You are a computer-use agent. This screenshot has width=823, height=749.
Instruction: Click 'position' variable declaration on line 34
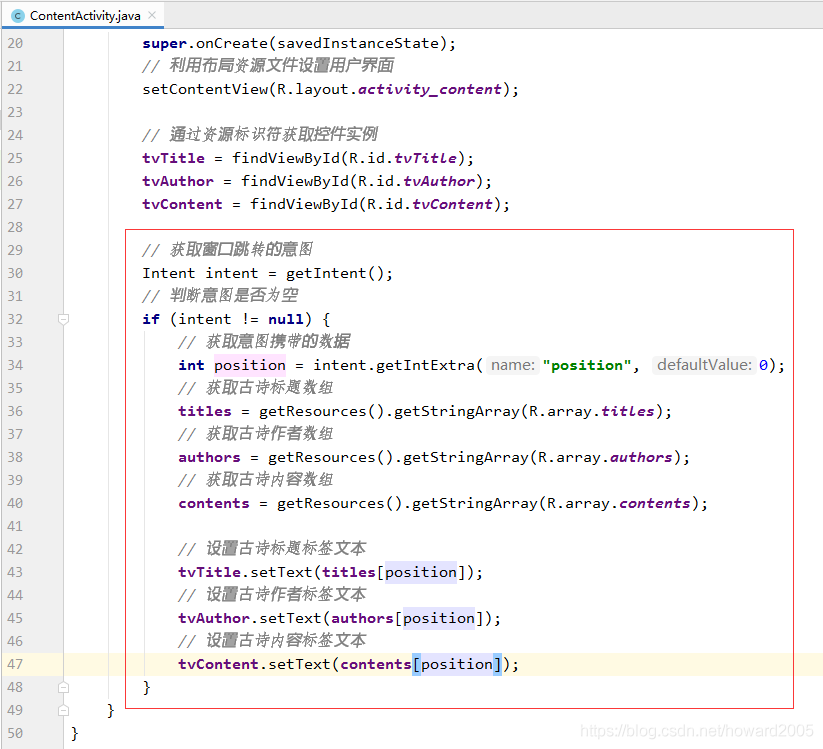tap(250, 365)
